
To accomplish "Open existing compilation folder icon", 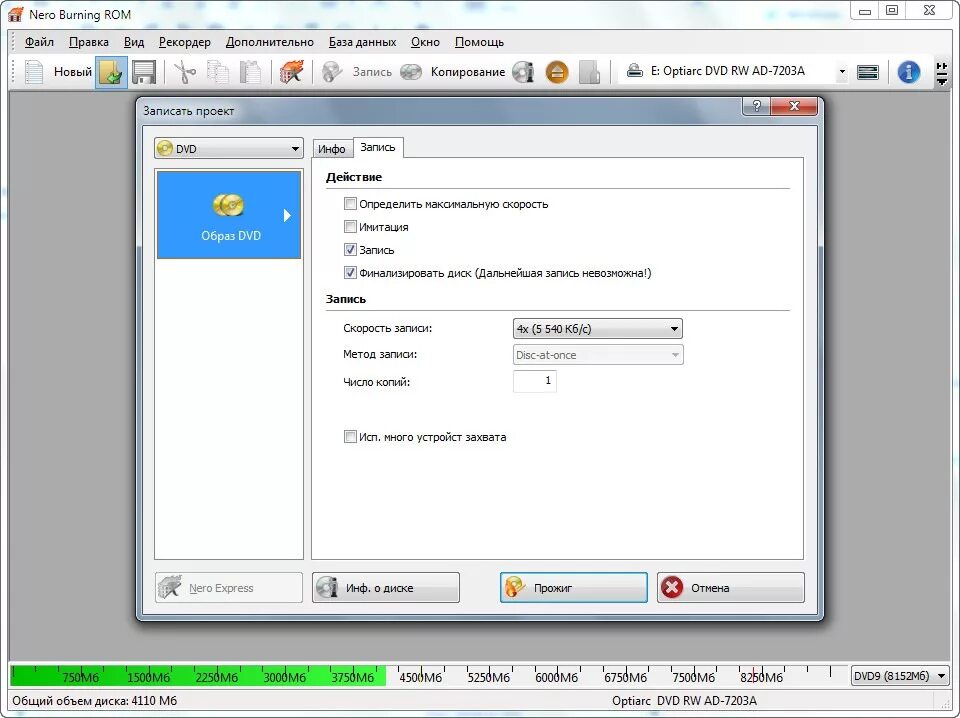I will tap(111, 72).
